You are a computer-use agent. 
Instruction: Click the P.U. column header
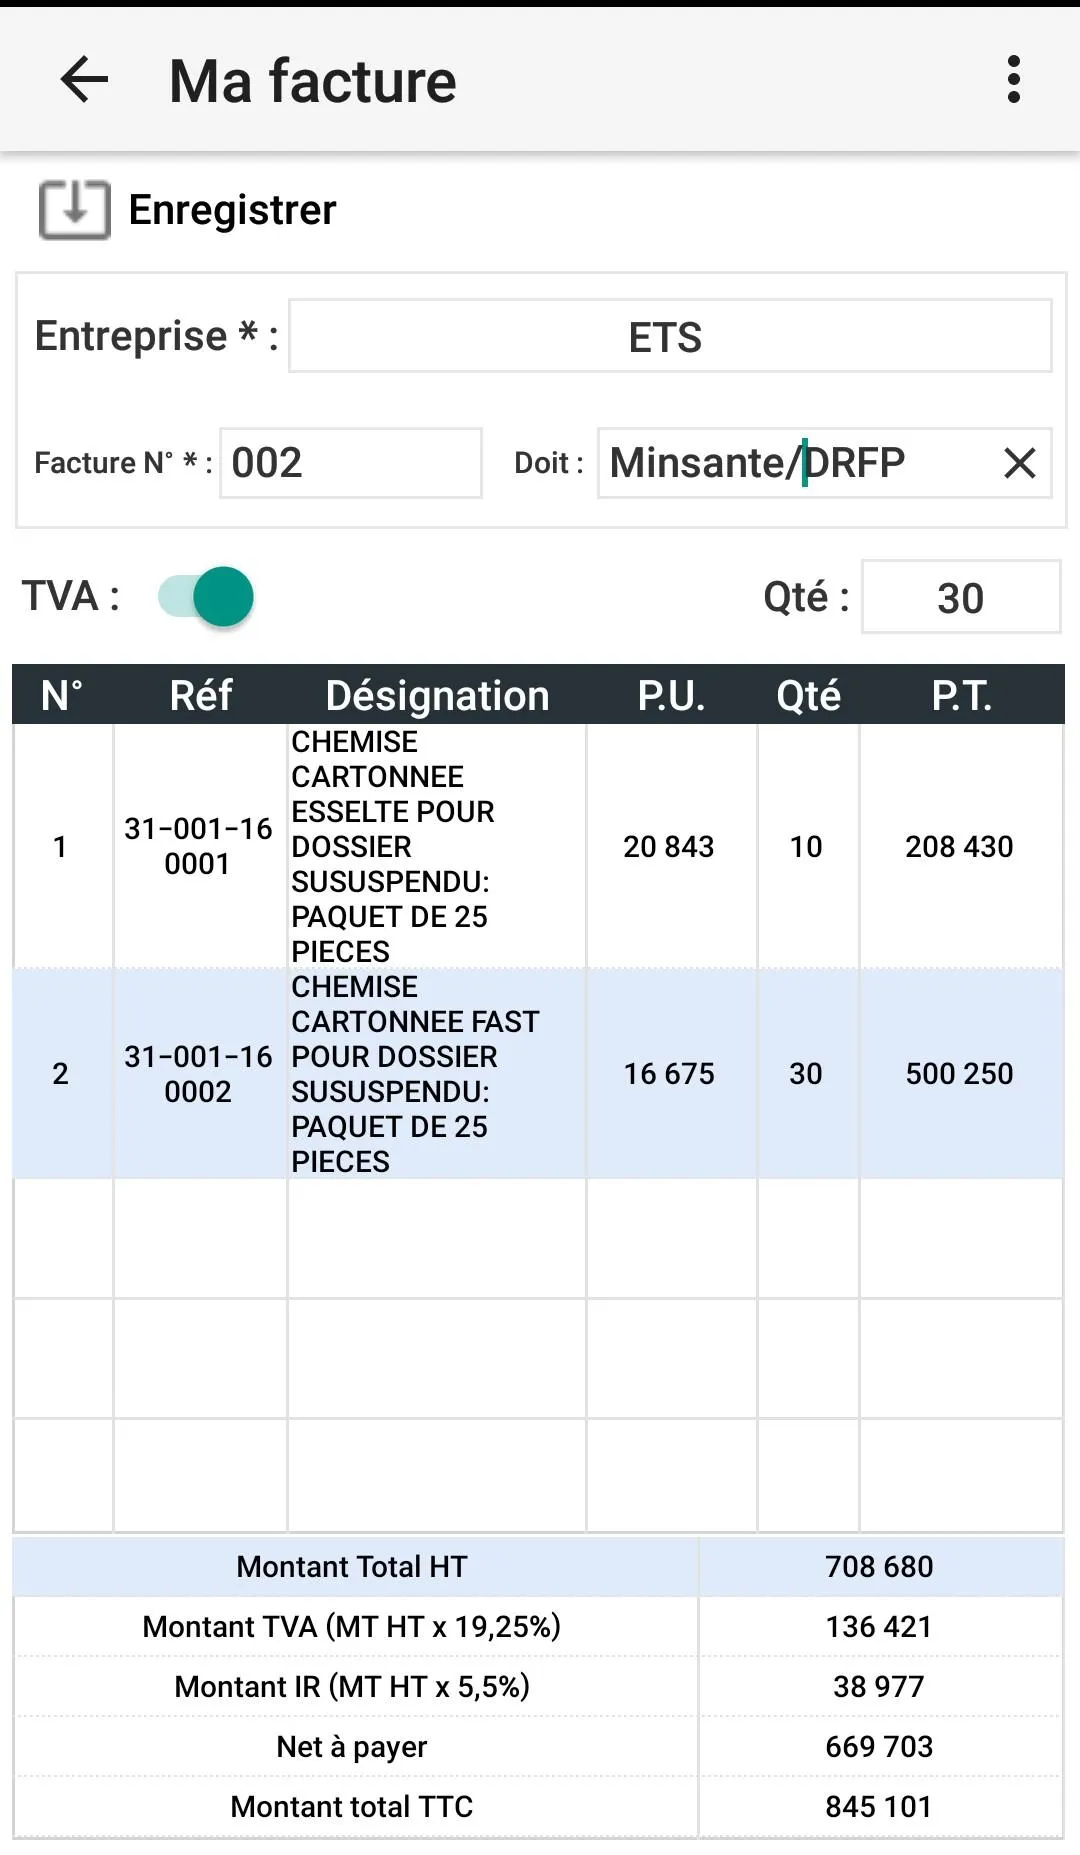(671, 695)
